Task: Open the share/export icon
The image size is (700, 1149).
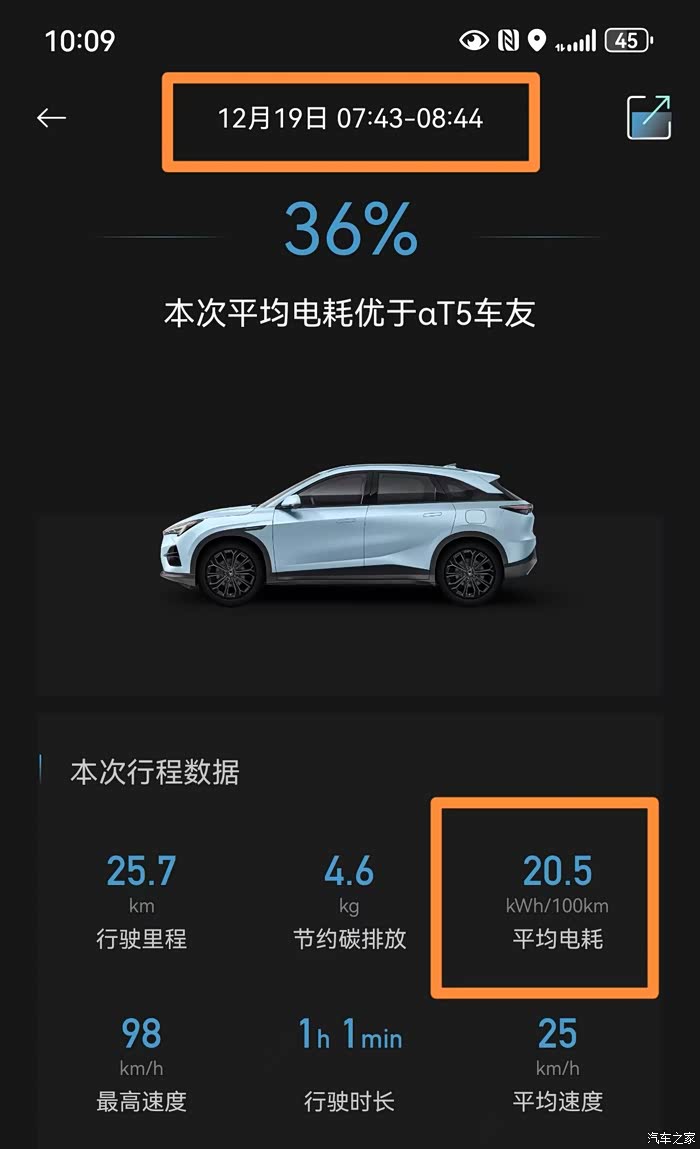Action: coord(649,117)
